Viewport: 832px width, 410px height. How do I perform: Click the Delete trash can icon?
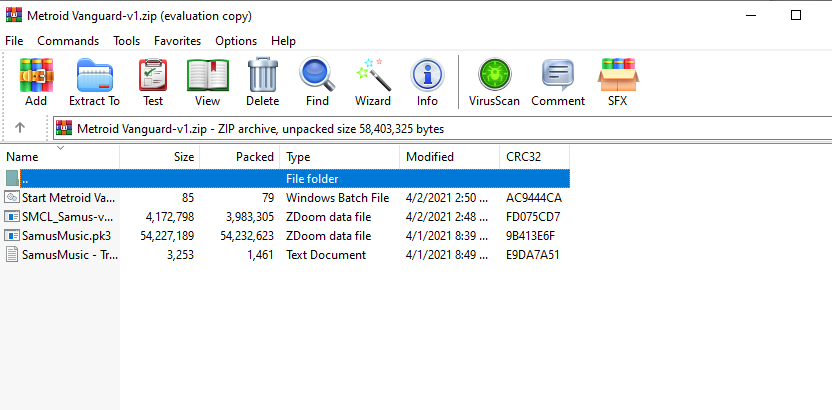point(263,75)
